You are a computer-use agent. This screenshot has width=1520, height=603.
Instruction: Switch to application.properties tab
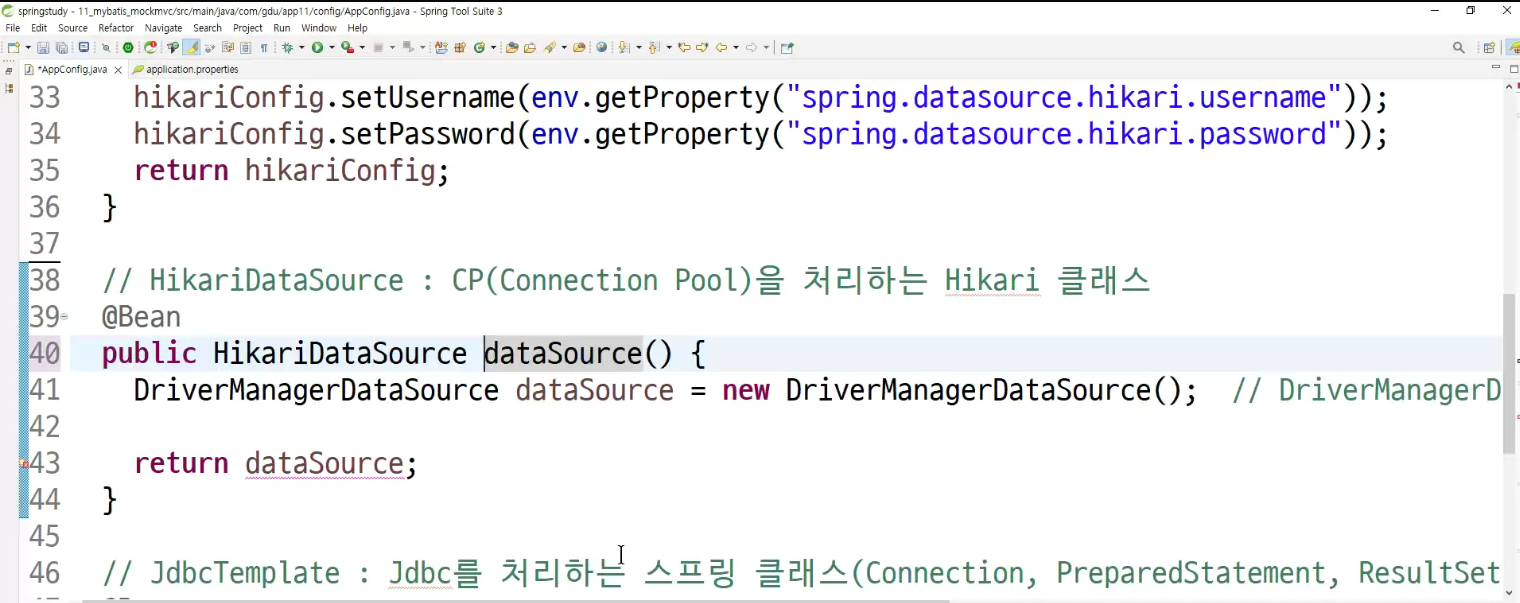pyautogui.click(x=186, y=70)
